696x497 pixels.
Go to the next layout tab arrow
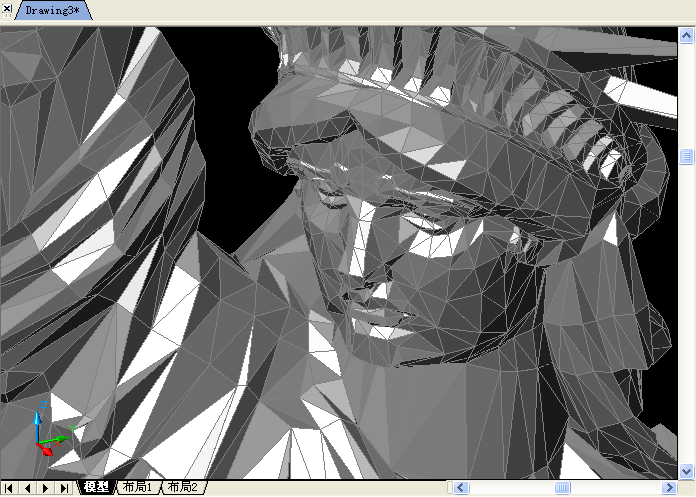(46, 488)
